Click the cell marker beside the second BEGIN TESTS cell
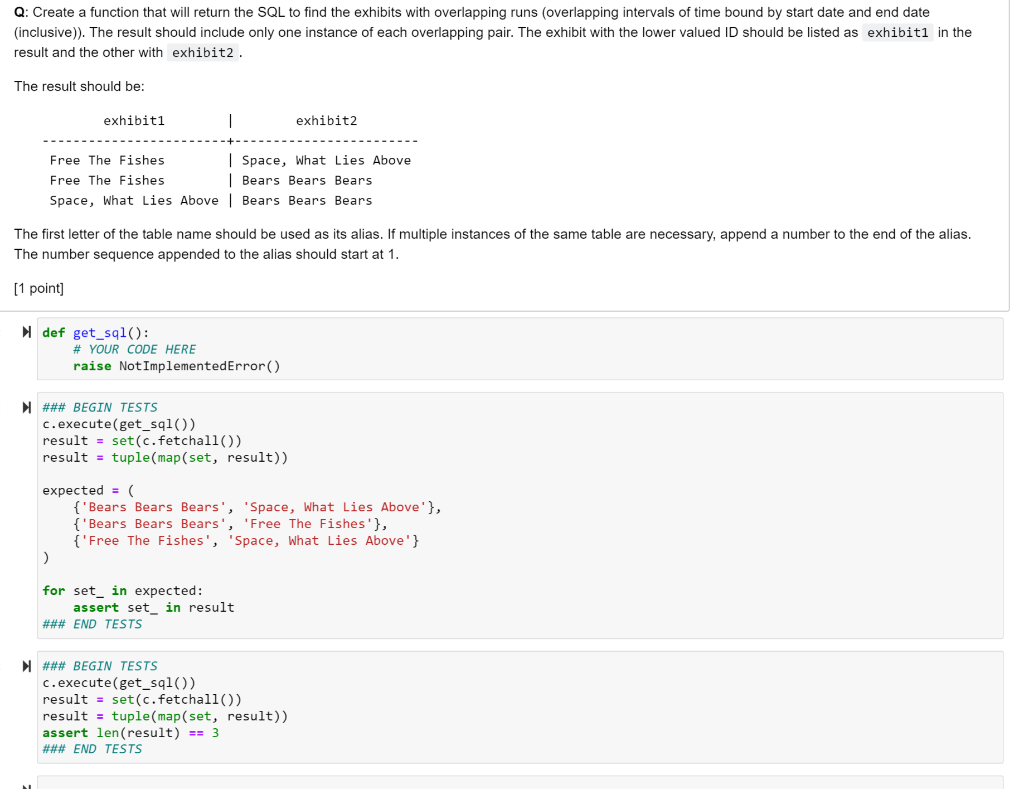 pos(26,666)
